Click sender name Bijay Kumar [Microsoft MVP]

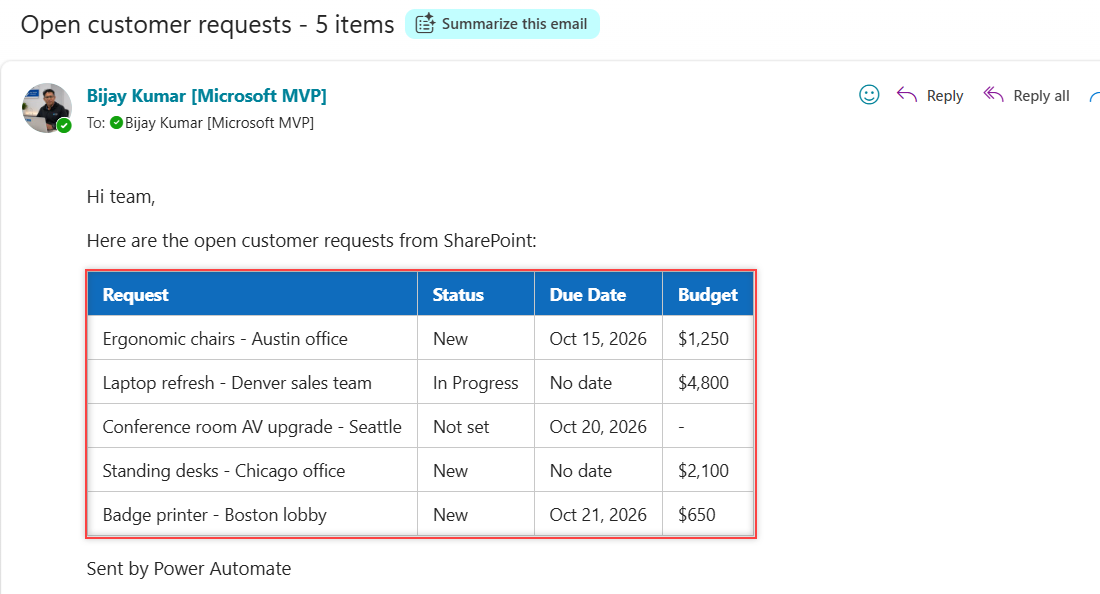(207, 95)
